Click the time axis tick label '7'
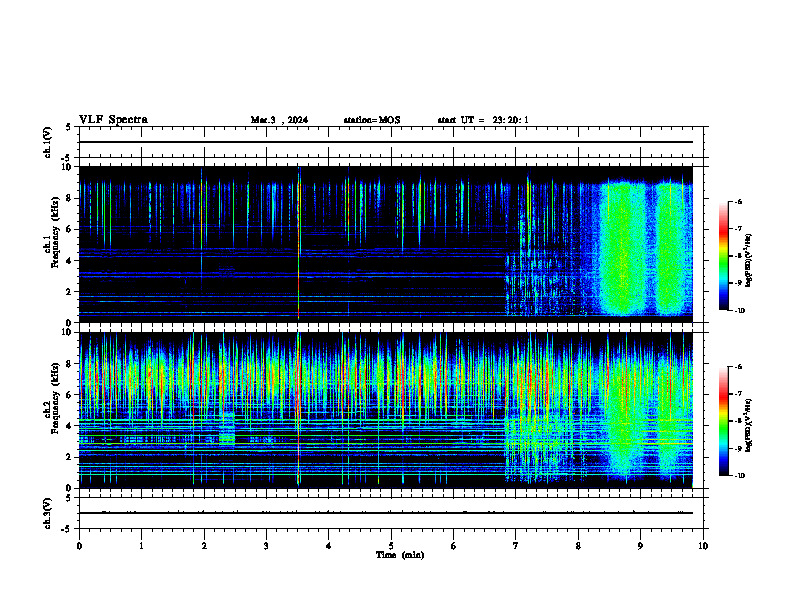Screen dimensions: 792x612 [x=516, y=546]
